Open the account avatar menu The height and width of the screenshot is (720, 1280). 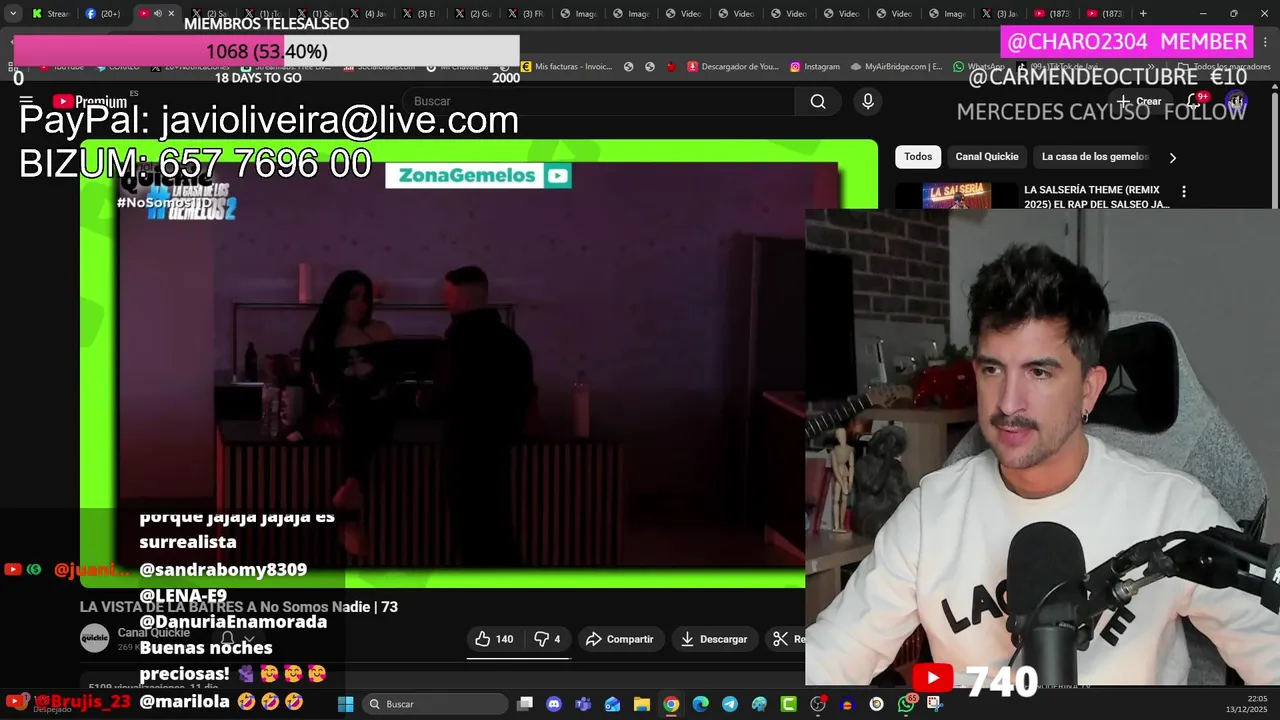pyautogui.click(x=1236, y=101)
